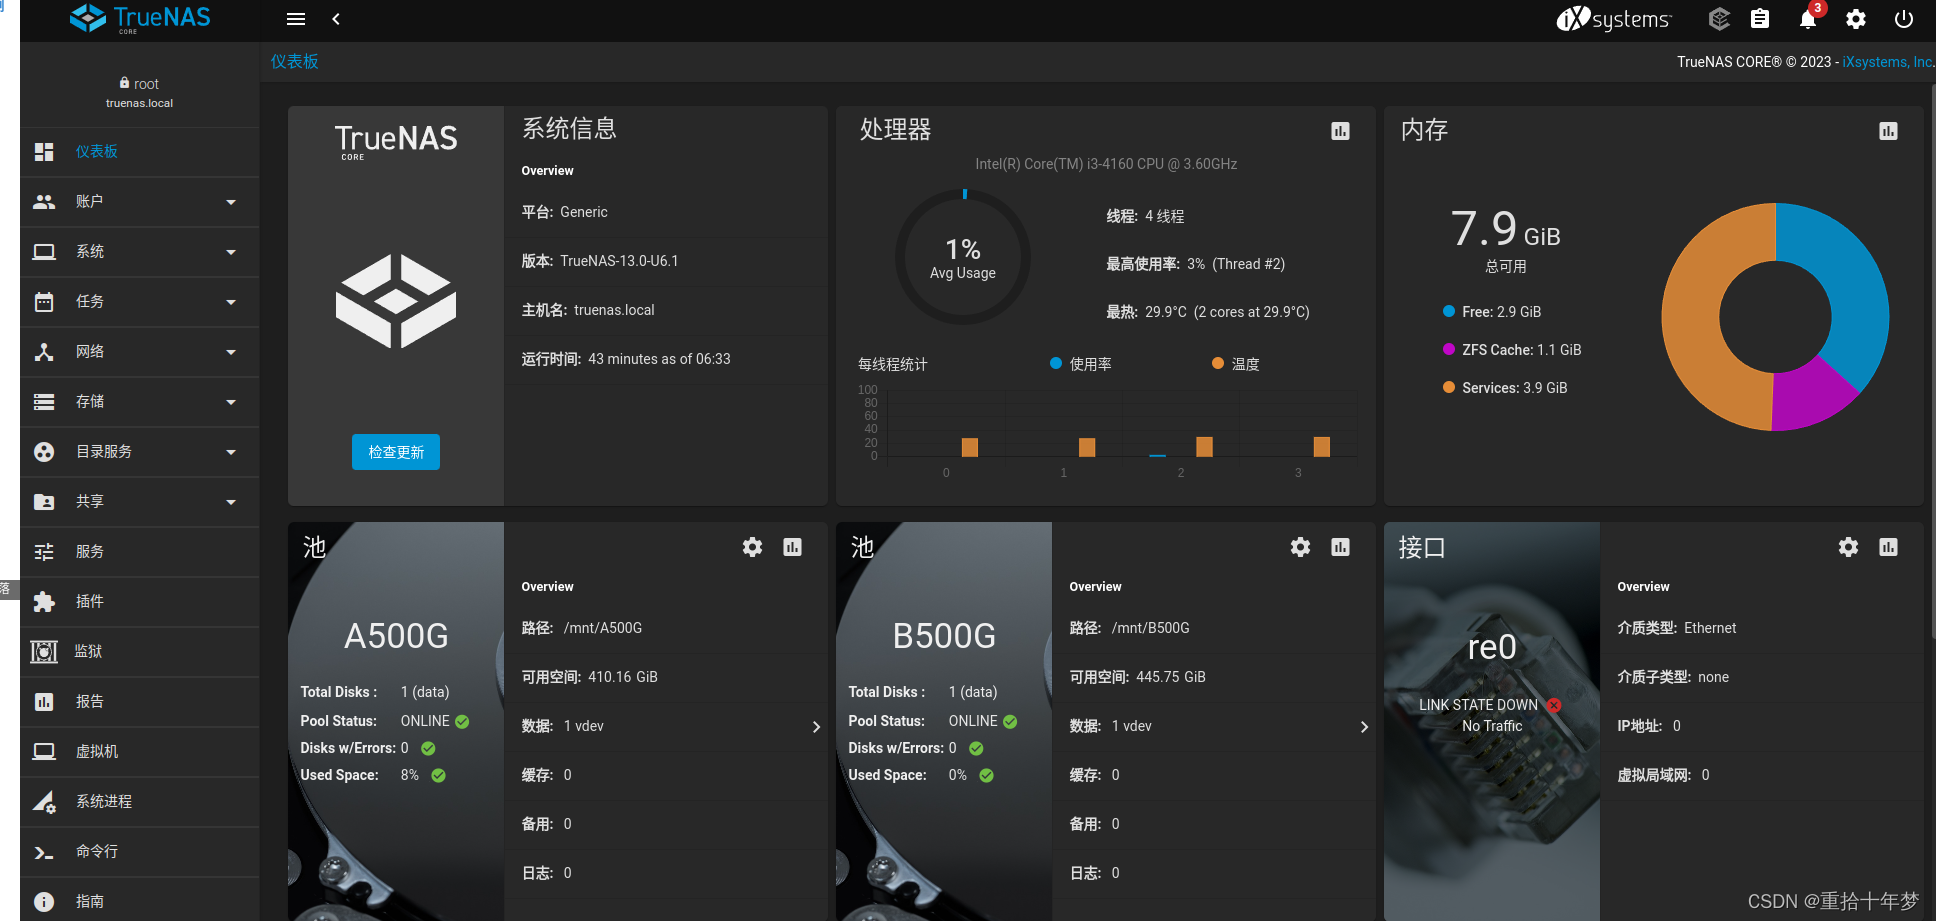Expand A500G 数据 1 vdev chevron
Image resolution: width=1936 pixels, height=921 pixels.
tap(816, 727)
